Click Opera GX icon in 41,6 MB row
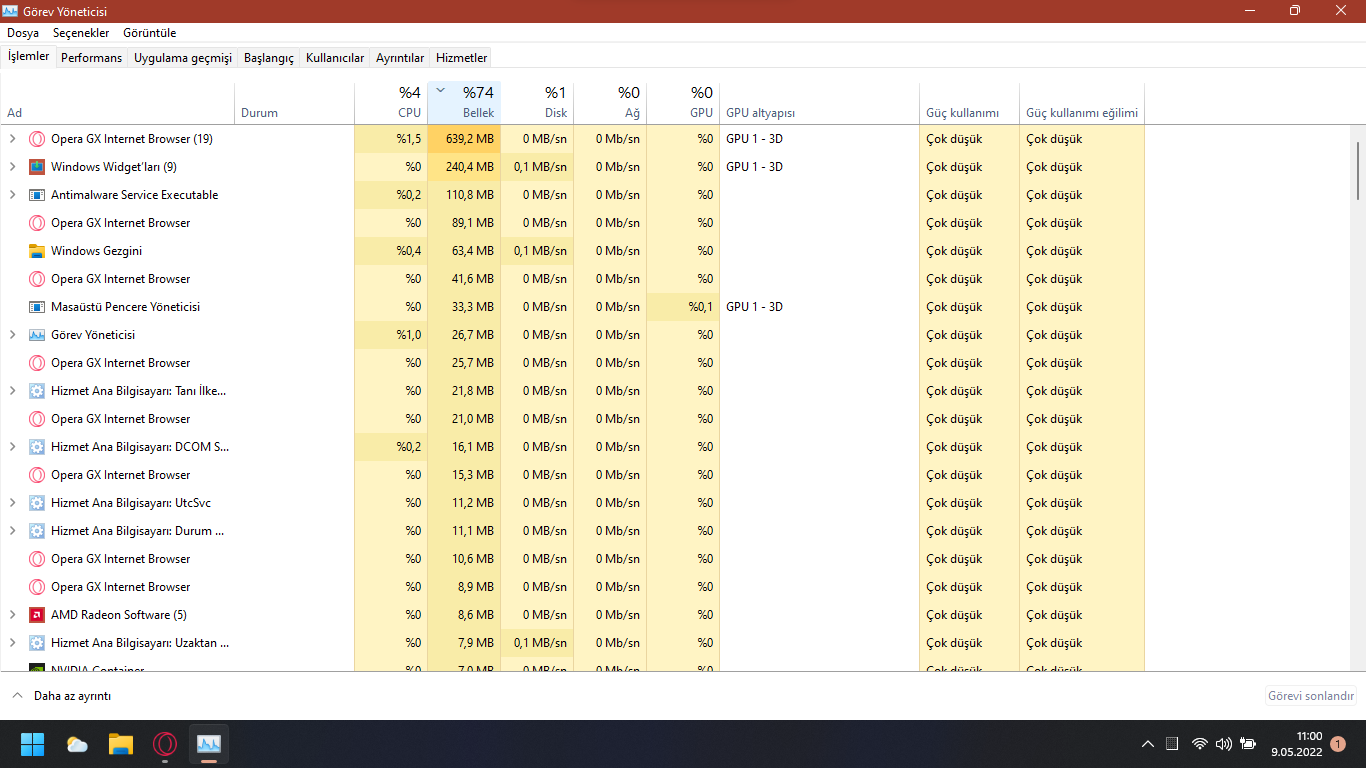This screenshot has width=1366, height=768. 37,279
